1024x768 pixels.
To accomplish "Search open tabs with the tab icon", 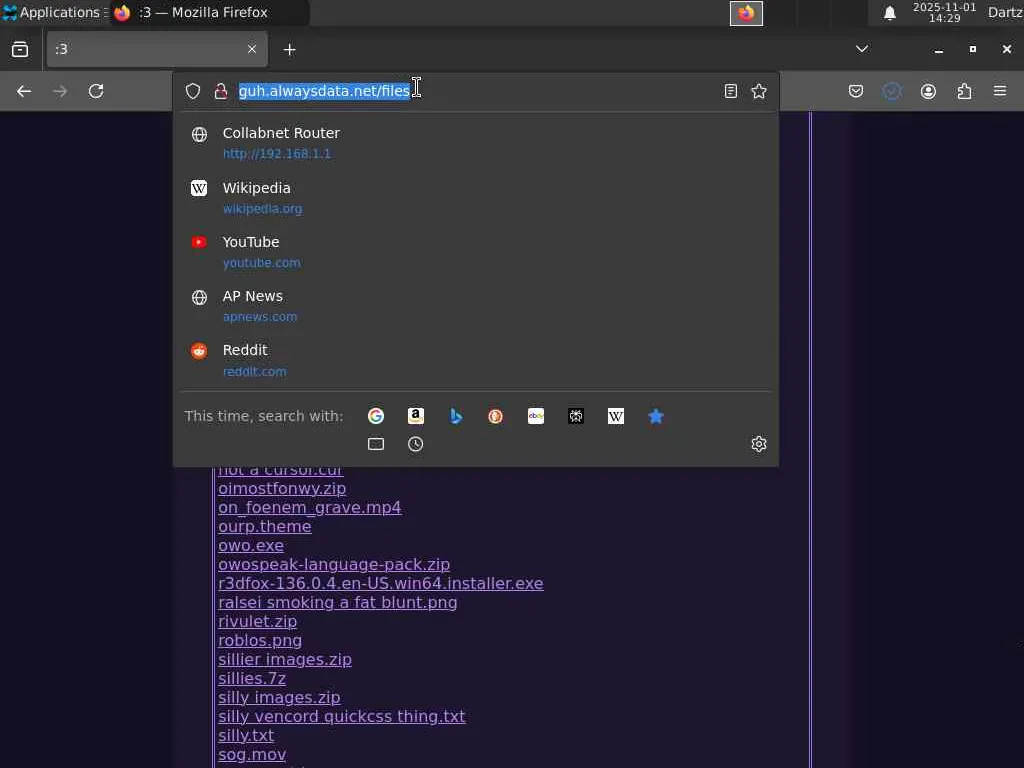I will point(376,444).
